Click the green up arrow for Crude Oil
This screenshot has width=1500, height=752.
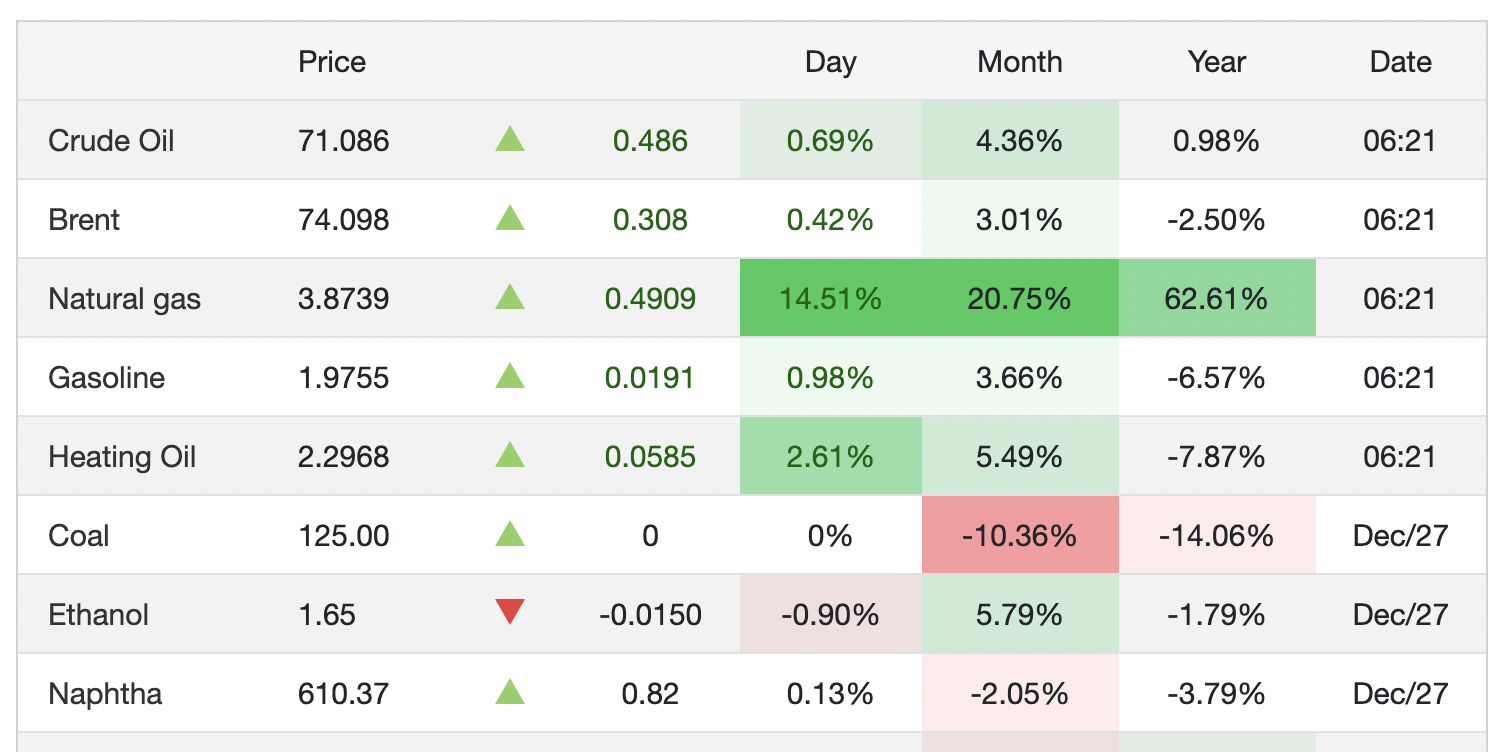(510, 139)
